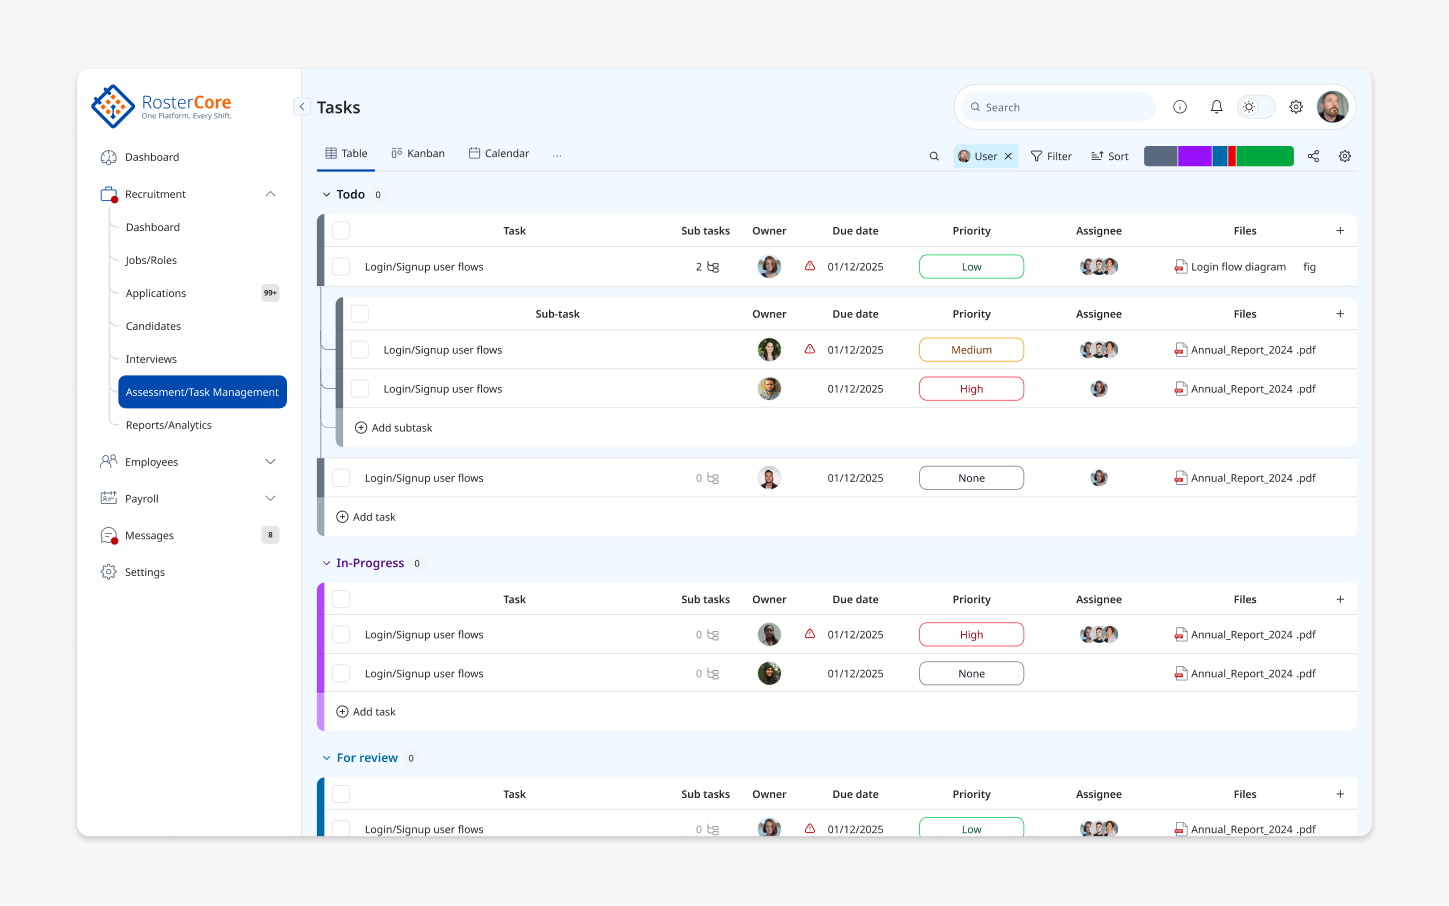This screenshot has height=906, width=1449.
Task: Check the select-all box in In-Progress header
Action: coord(341,599)
